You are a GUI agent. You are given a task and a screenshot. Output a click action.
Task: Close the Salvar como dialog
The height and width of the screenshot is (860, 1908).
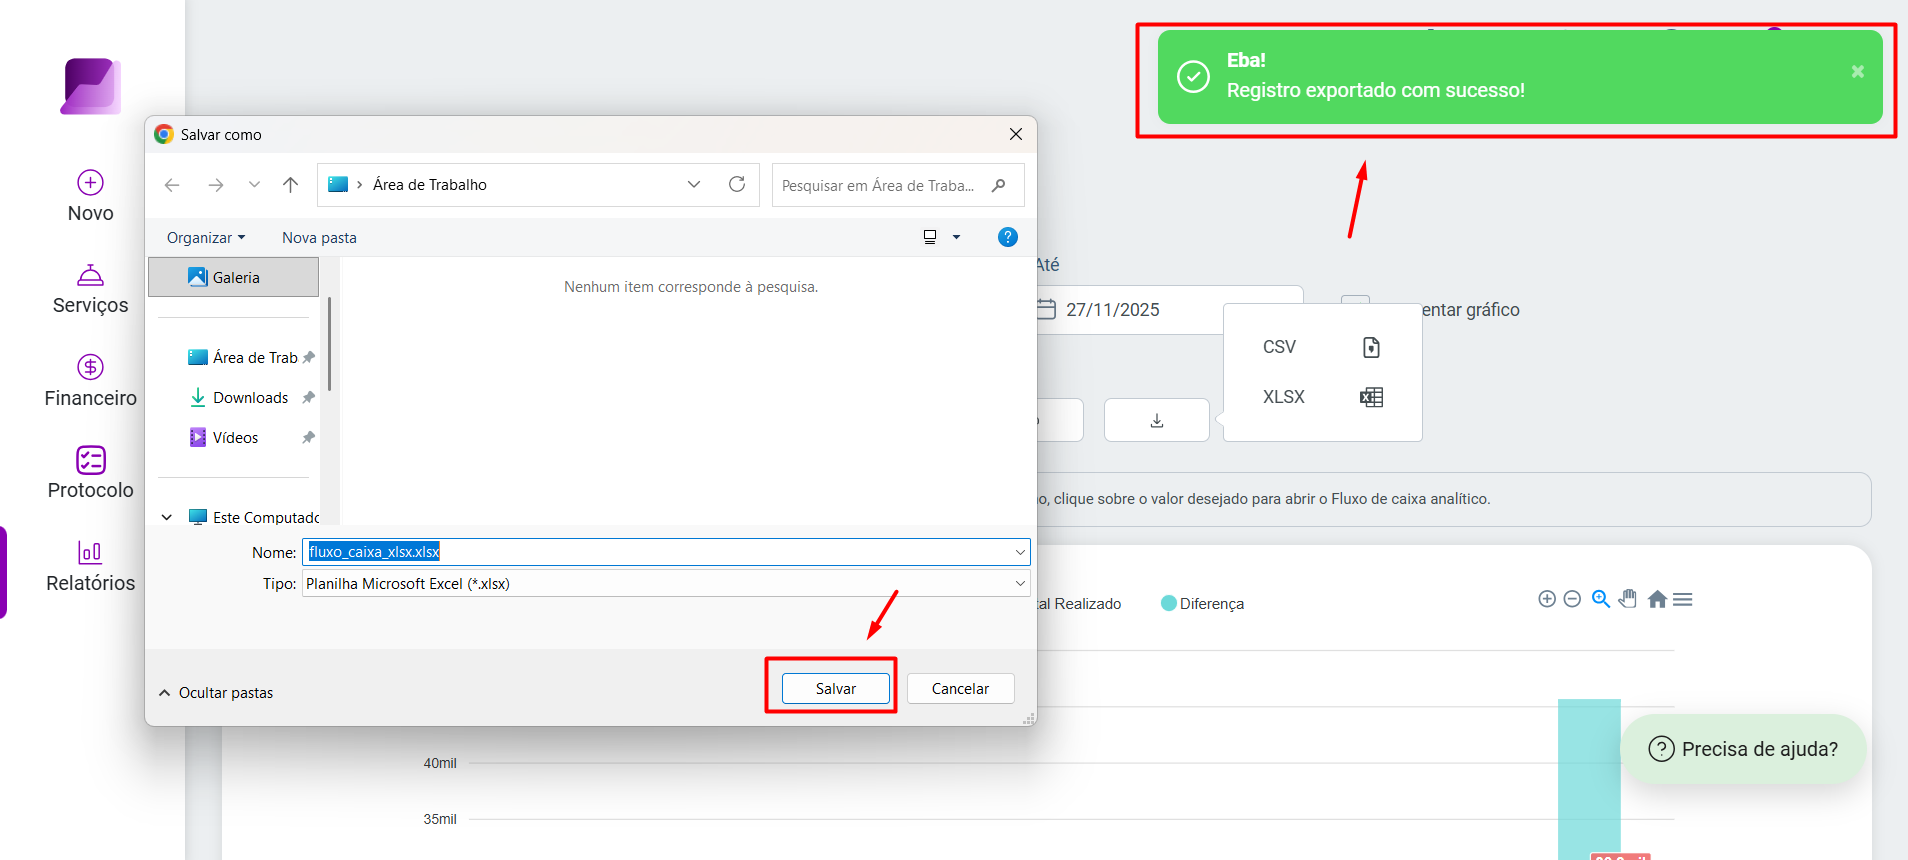tap(1016, 134)
